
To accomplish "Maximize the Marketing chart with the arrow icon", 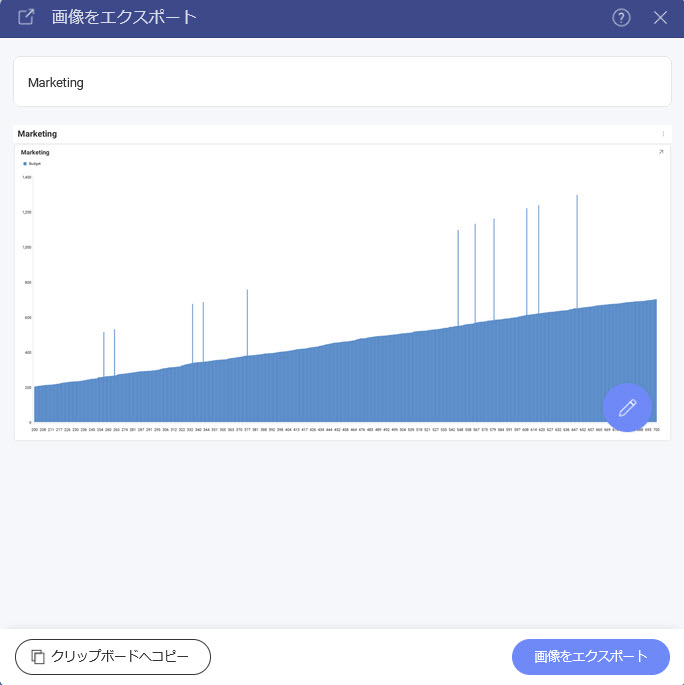I will point(661,152).
